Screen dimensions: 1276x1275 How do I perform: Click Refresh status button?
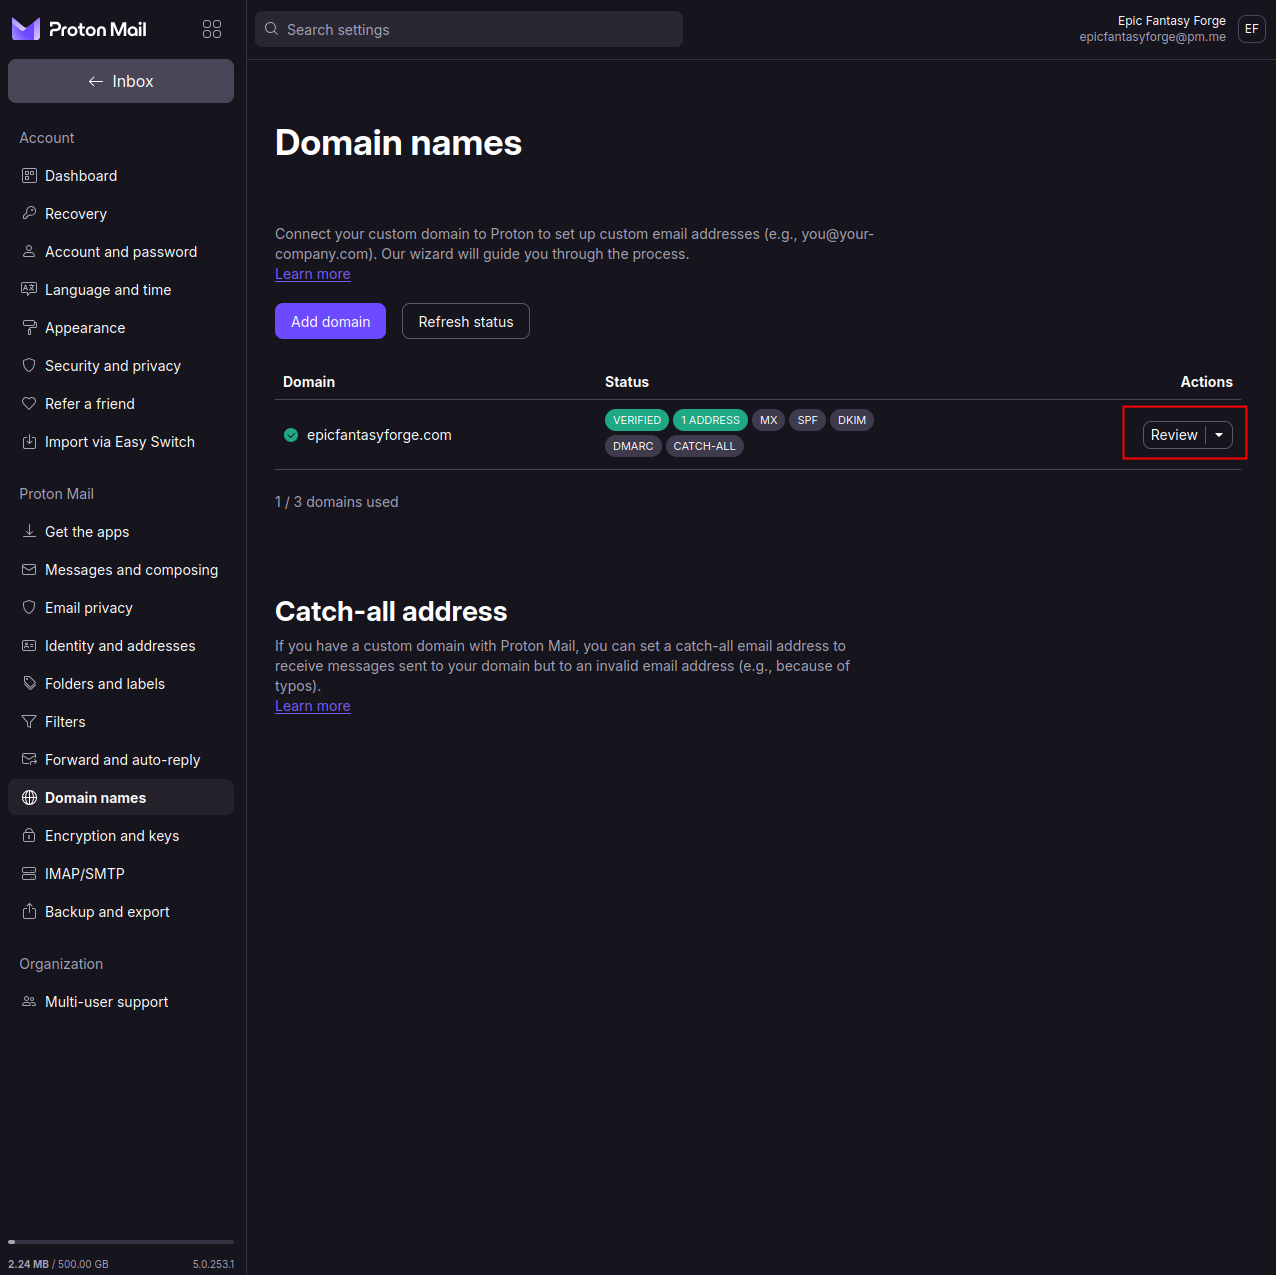pos(466,321)
